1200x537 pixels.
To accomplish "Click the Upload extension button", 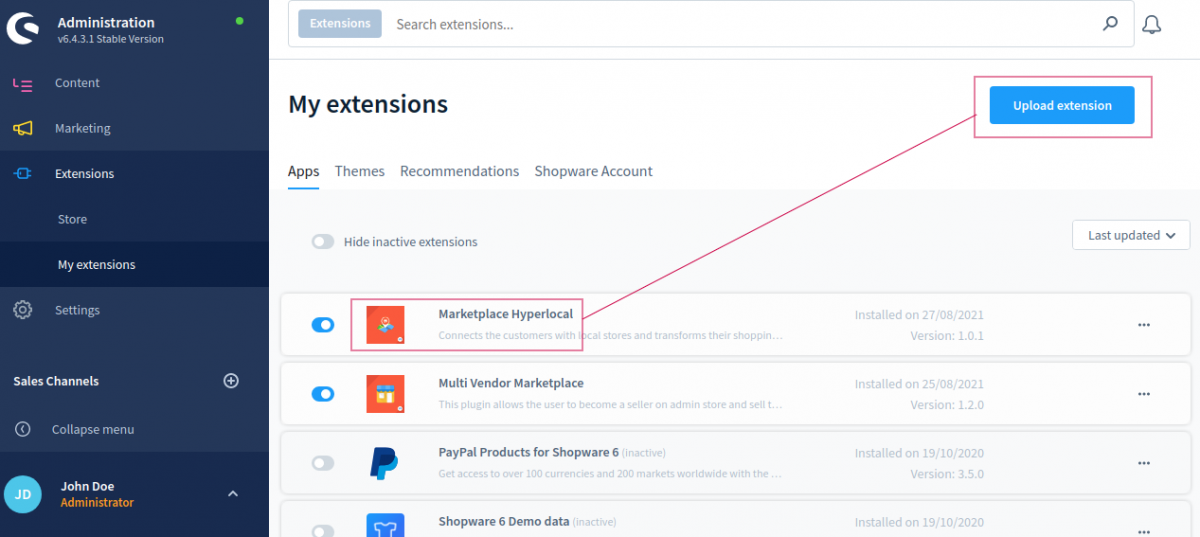I will (x=1062, y=105).
